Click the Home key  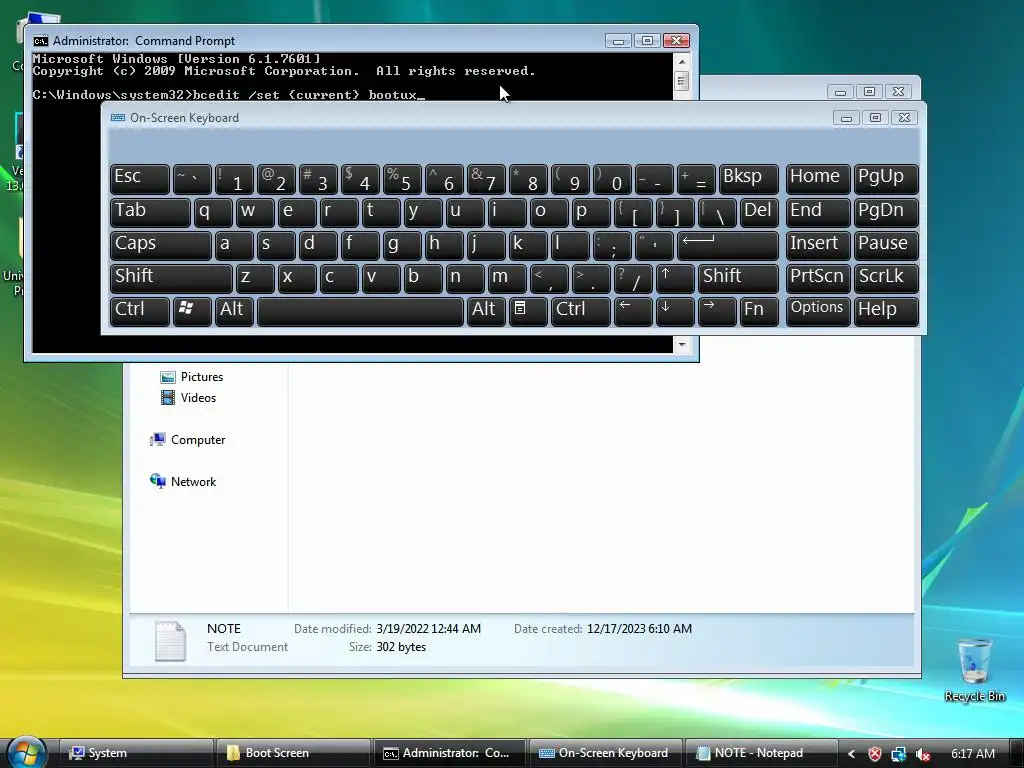click(818, 179)
